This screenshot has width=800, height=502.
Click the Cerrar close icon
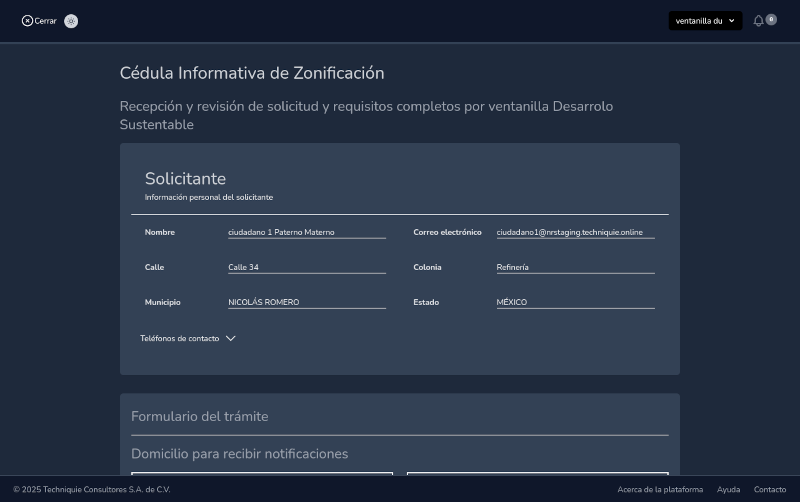click(27, 21)
